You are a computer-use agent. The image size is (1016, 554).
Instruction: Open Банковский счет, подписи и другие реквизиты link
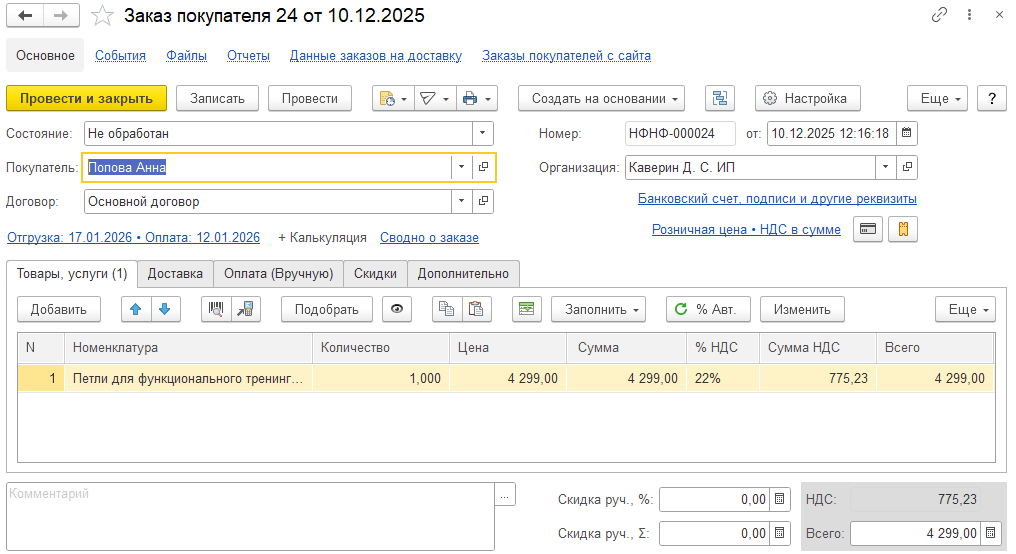[x=777, y=199]
